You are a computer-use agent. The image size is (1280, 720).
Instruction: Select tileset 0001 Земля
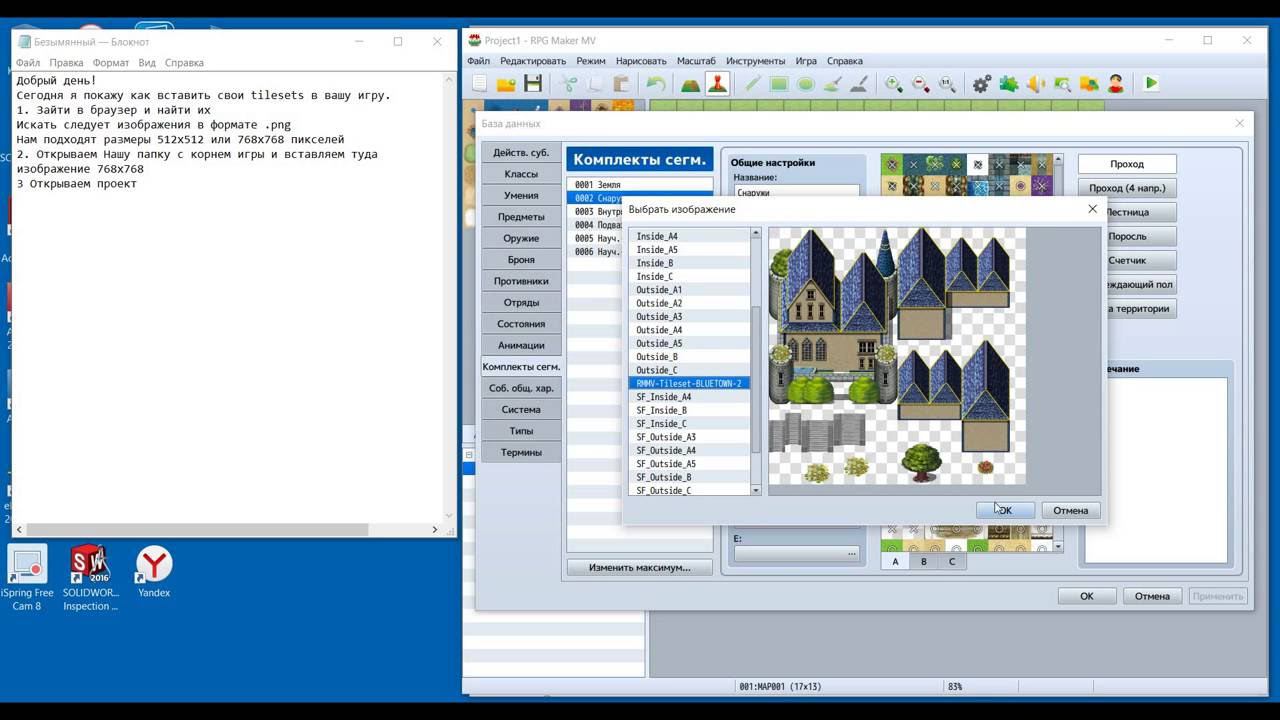tap(640, 185)
